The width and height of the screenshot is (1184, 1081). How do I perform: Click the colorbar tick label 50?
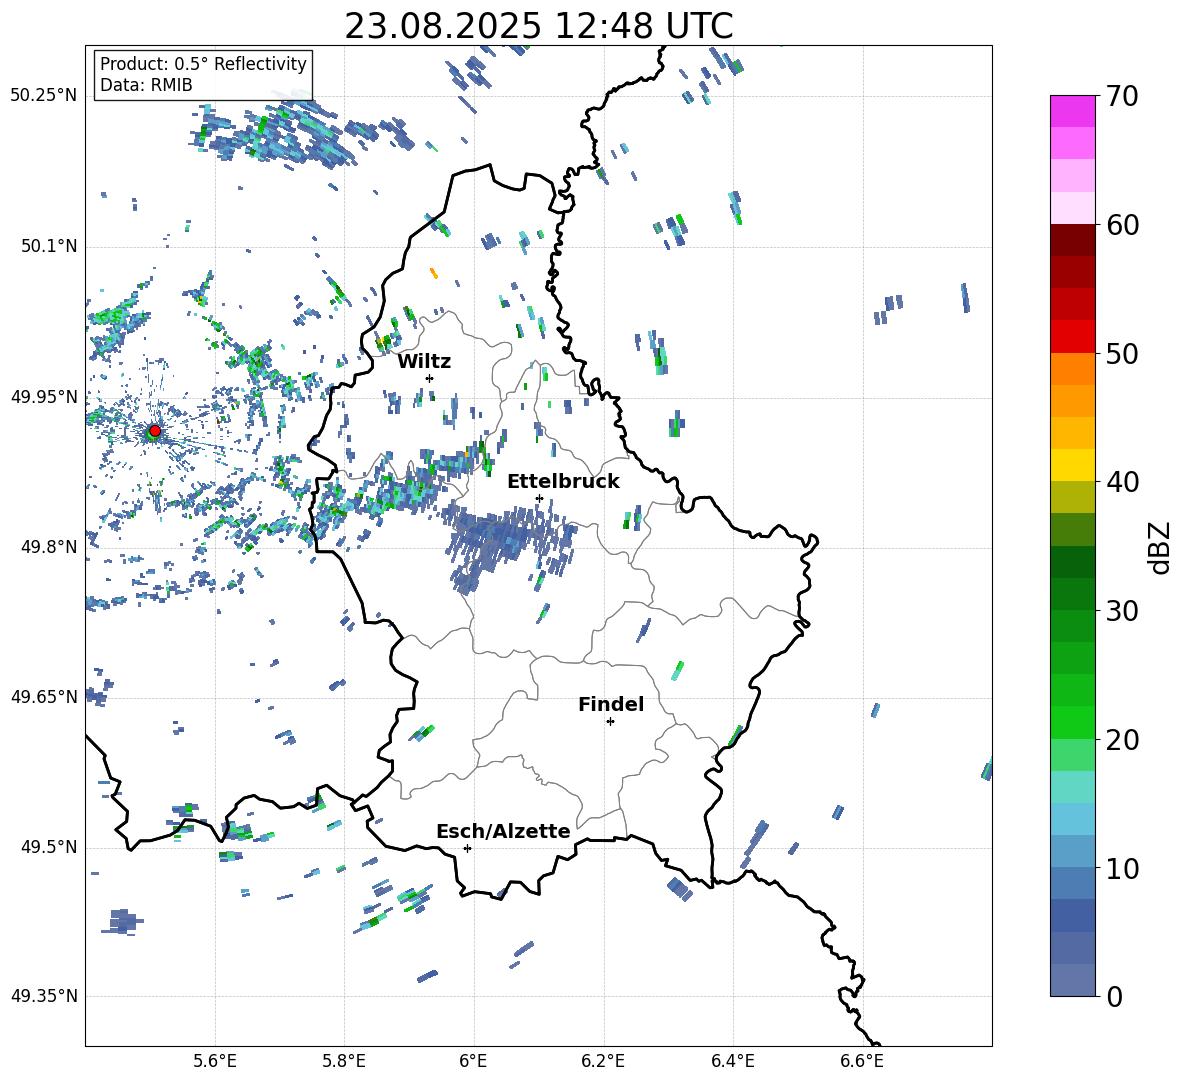click(1122, 353)
